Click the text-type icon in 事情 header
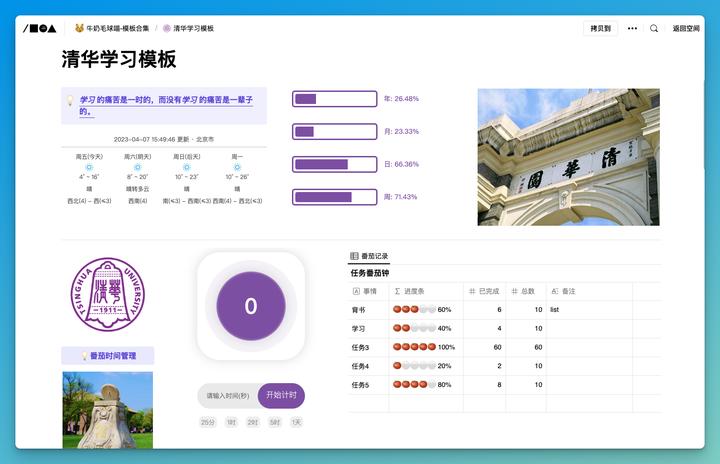The image size is (720, 464). pos(356,291)
